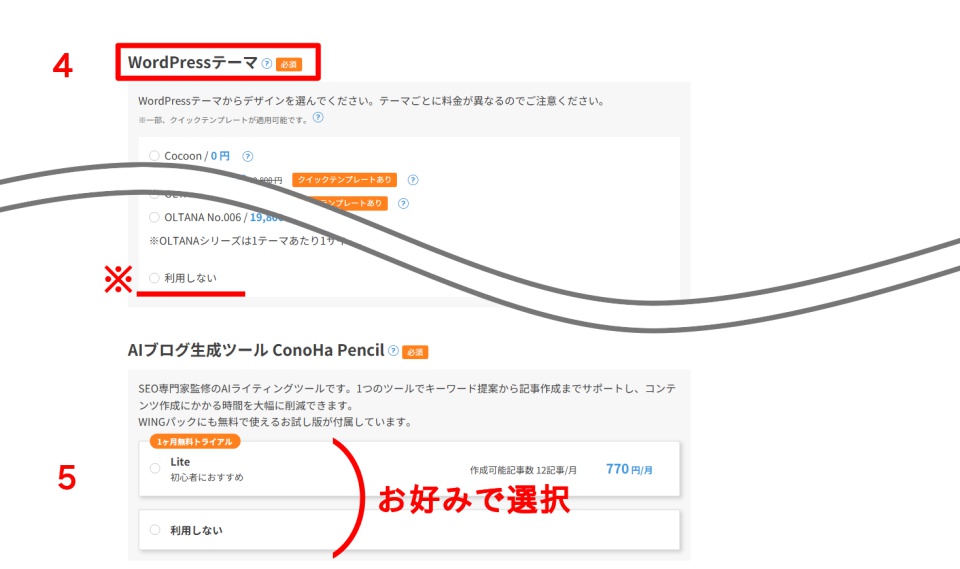Open help icon beside ConoHa Pencil heading

point(393,351)
